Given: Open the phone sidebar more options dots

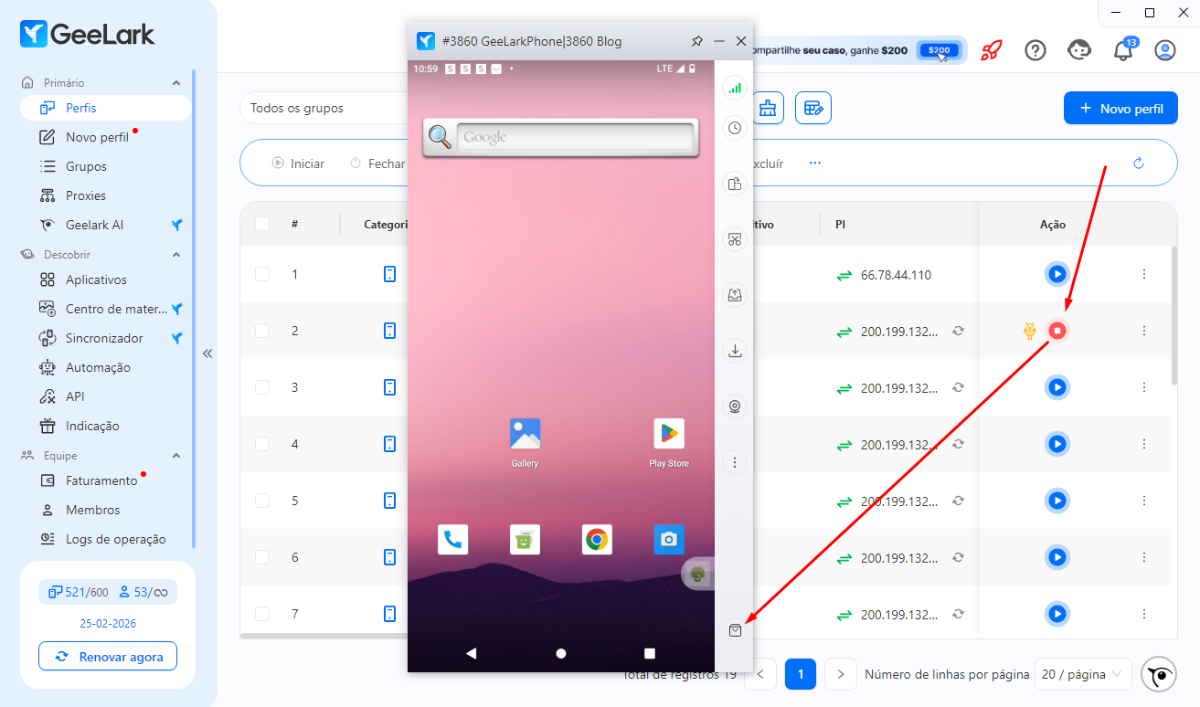Looking at the screenshot, I should [x=735, y=463].
